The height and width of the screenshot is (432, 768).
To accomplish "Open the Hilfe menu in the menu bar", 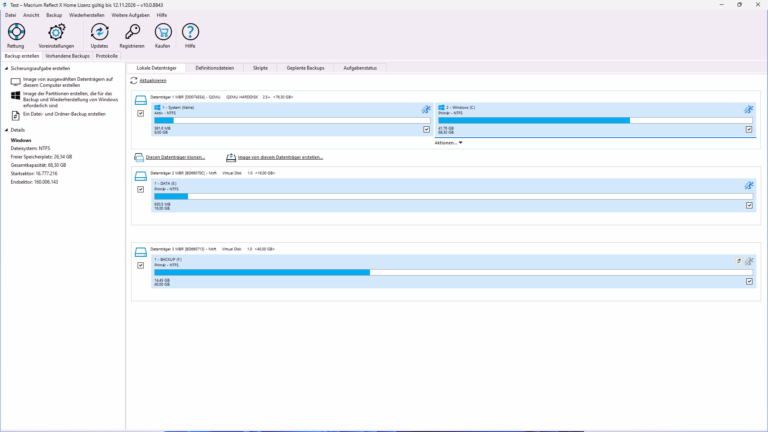I will point(162,15).
